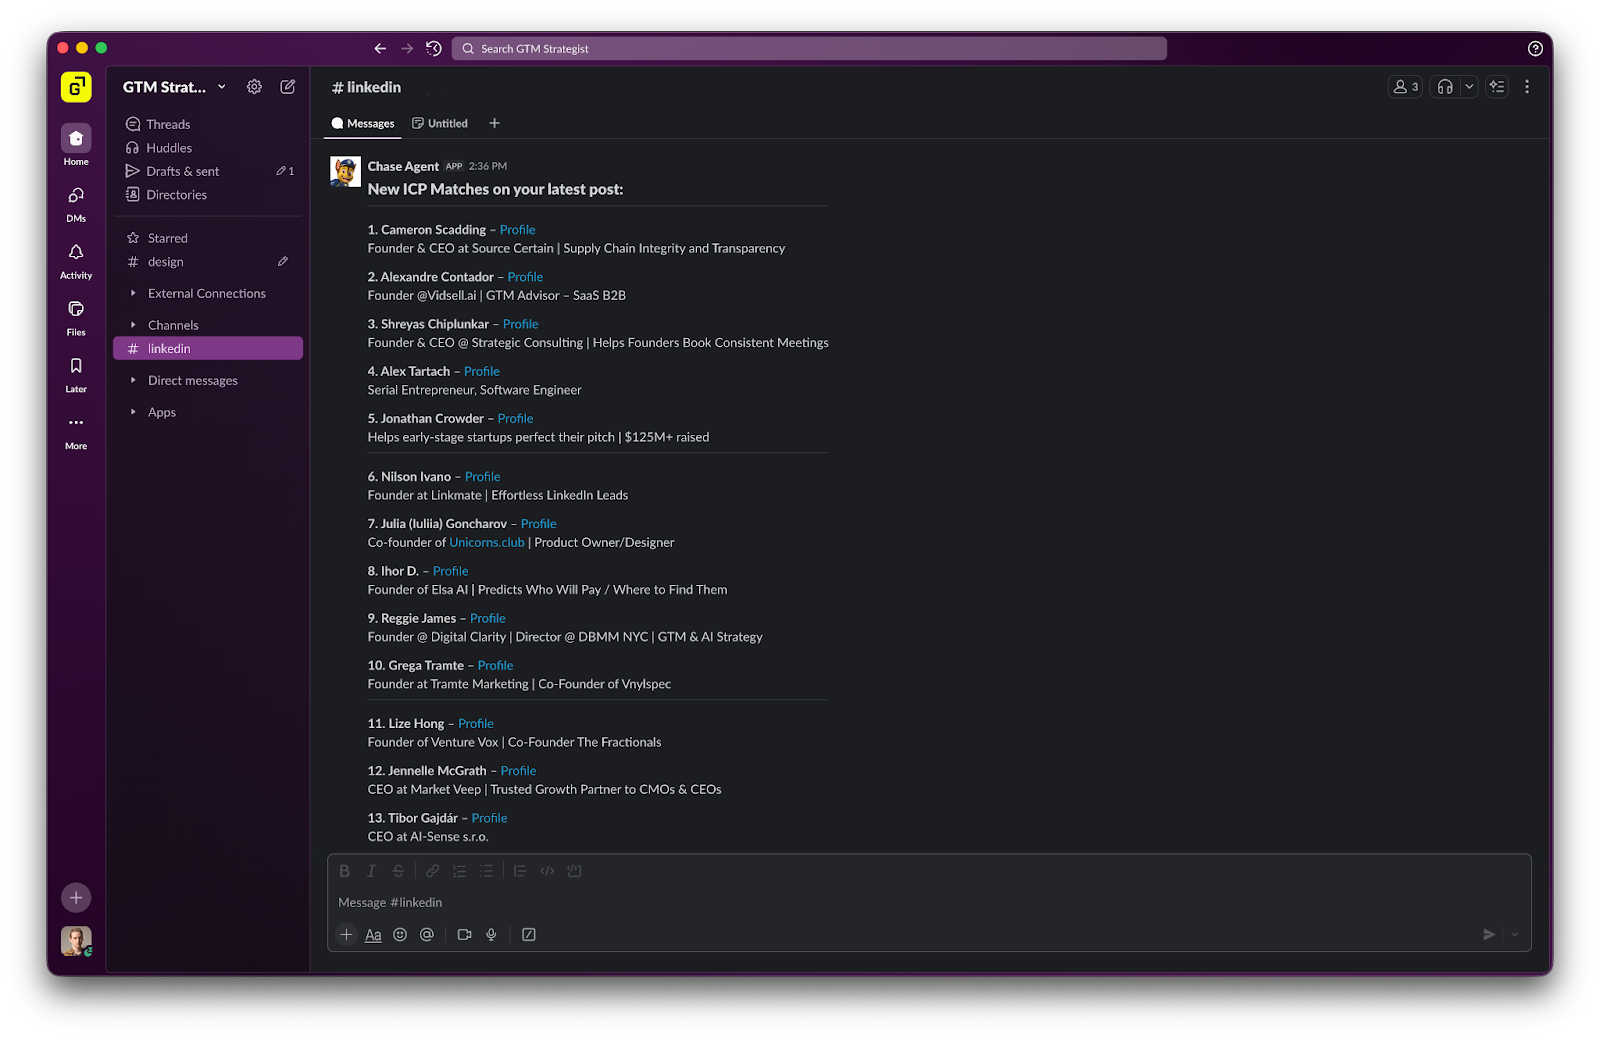Click the attach plus button in composer
This screenshot has height=1038, width=1600.
(x=346, y=934)
